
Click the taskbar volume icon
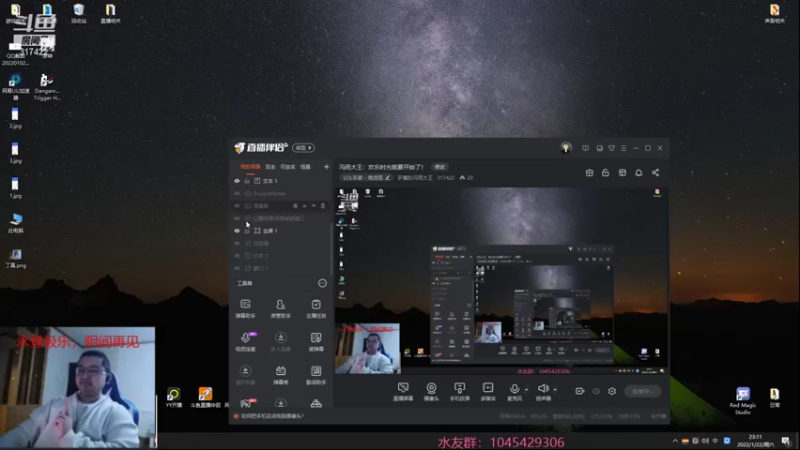(705, 441)
